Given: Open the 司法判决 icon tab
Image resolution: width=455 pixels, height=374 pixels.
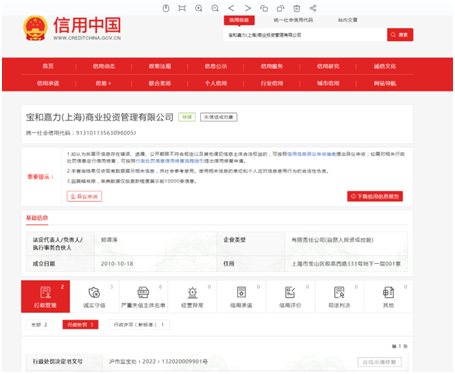Looking at the screenshot, I should coord(339,296).
